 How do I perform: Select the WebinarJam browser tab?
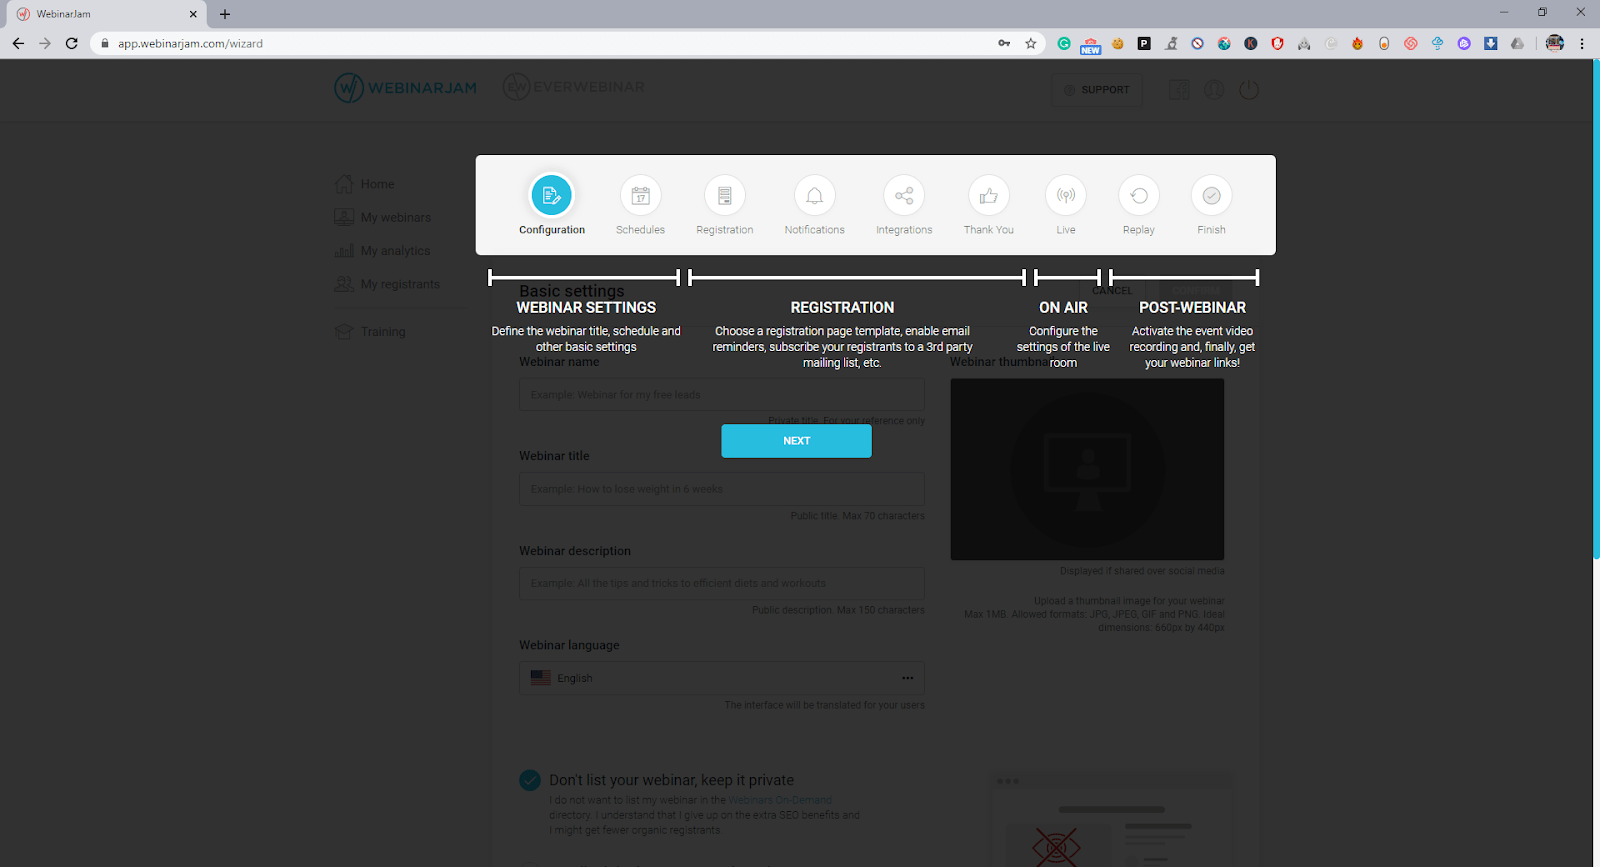coord(105,14)
